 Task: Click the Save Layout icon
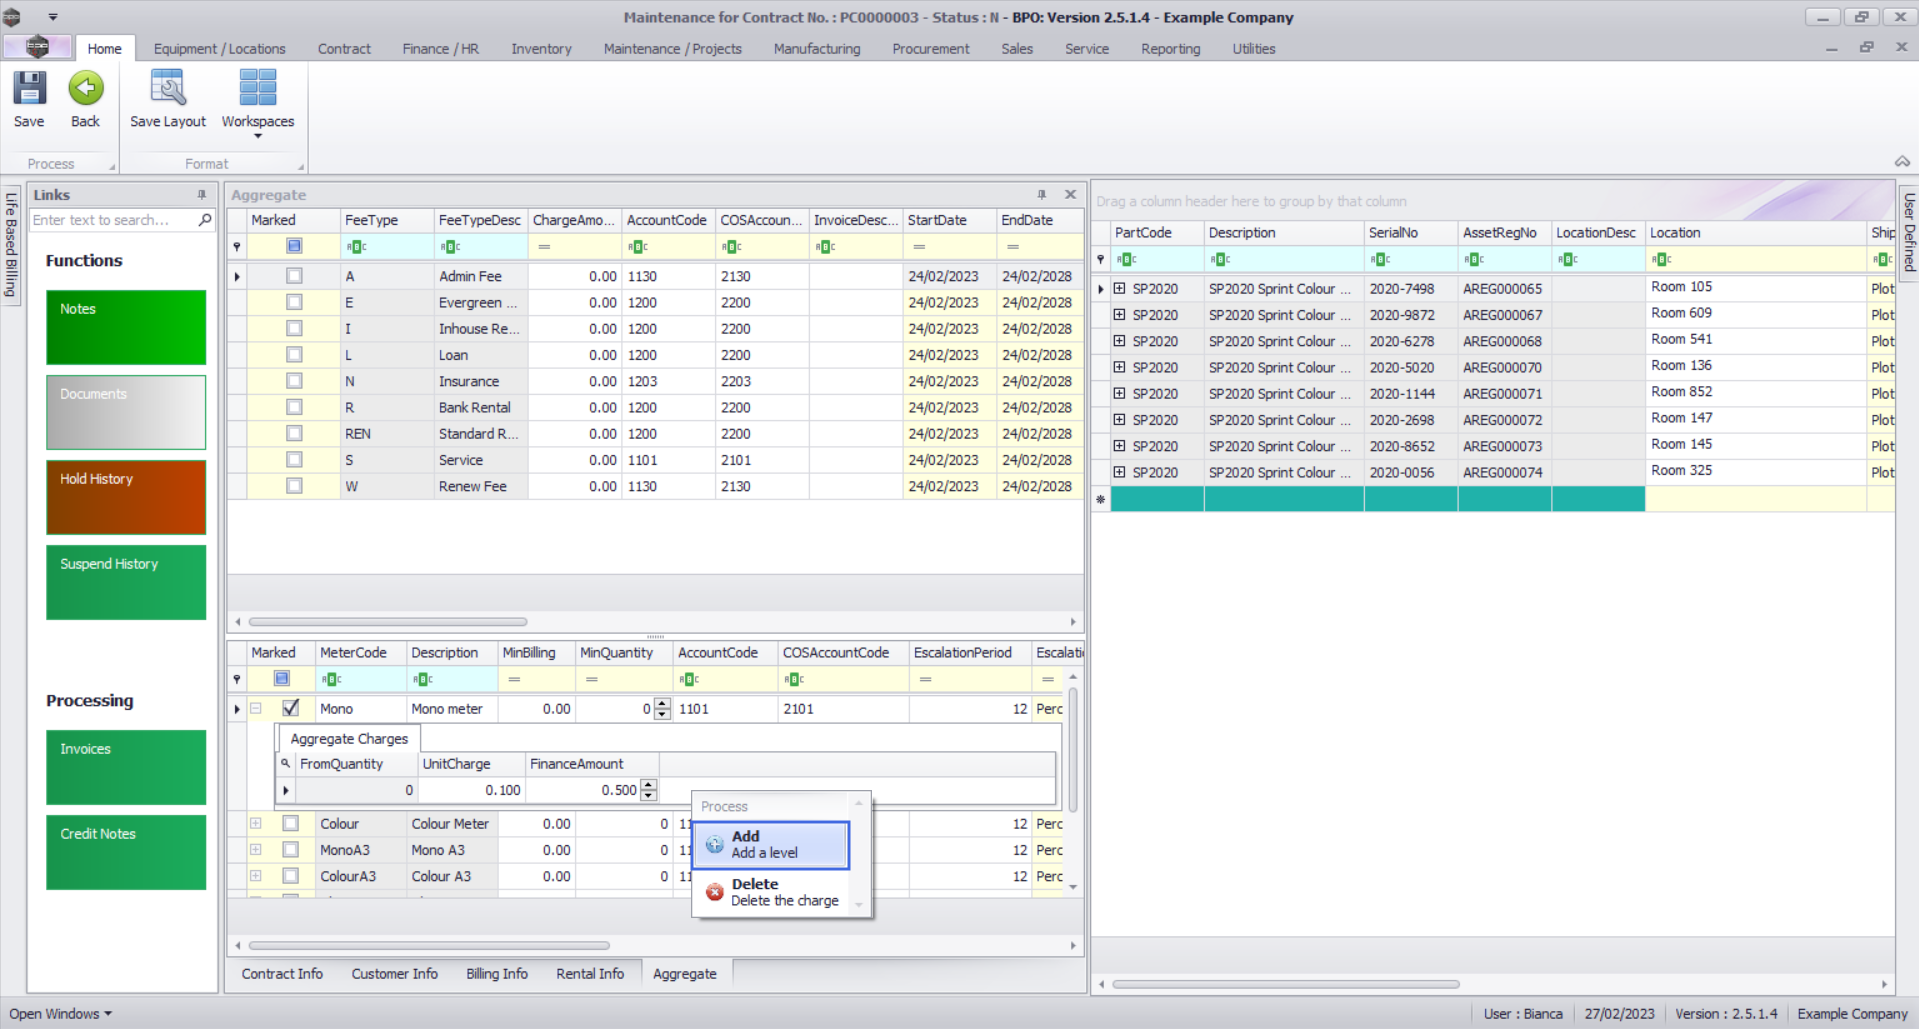point(167,89)
